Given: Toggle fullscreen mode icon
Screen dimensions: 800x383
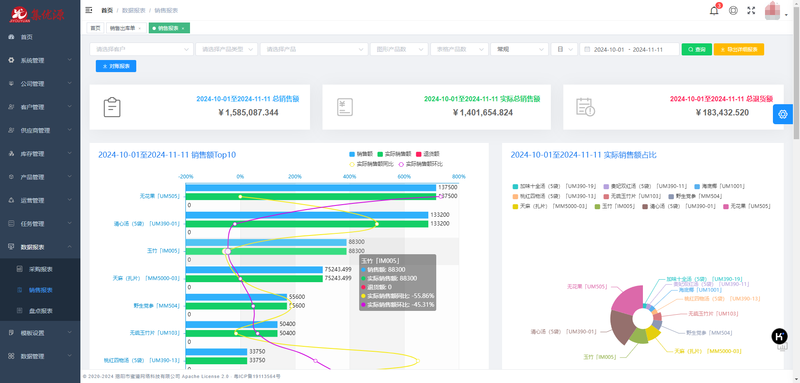Looking at the screenshot, I should click(751, 10).
